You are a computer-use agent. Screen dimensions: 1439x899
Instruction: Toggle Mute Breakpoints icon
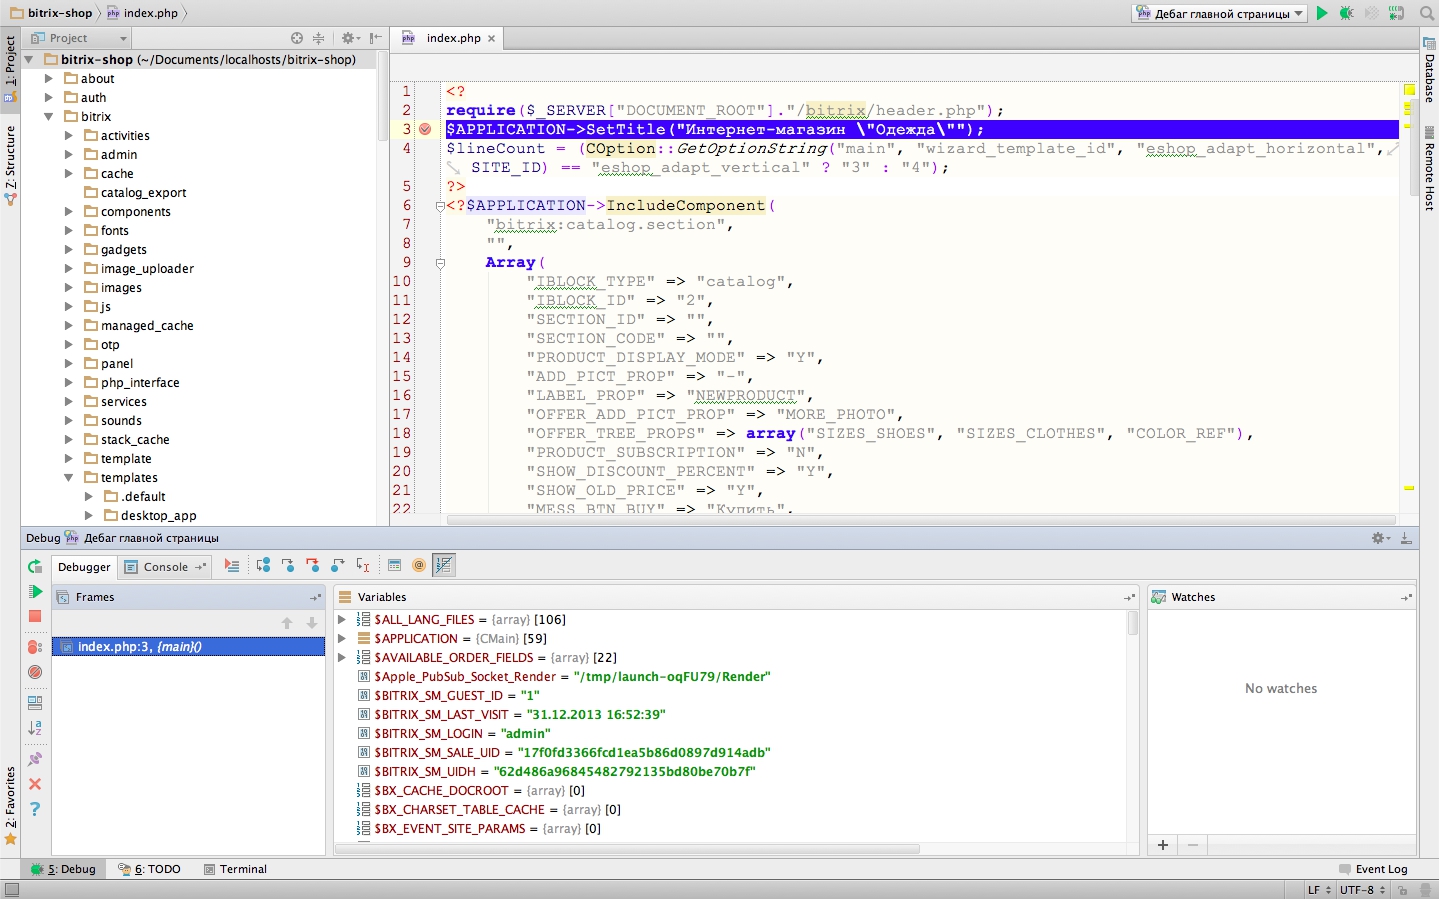tap(35, 672)
